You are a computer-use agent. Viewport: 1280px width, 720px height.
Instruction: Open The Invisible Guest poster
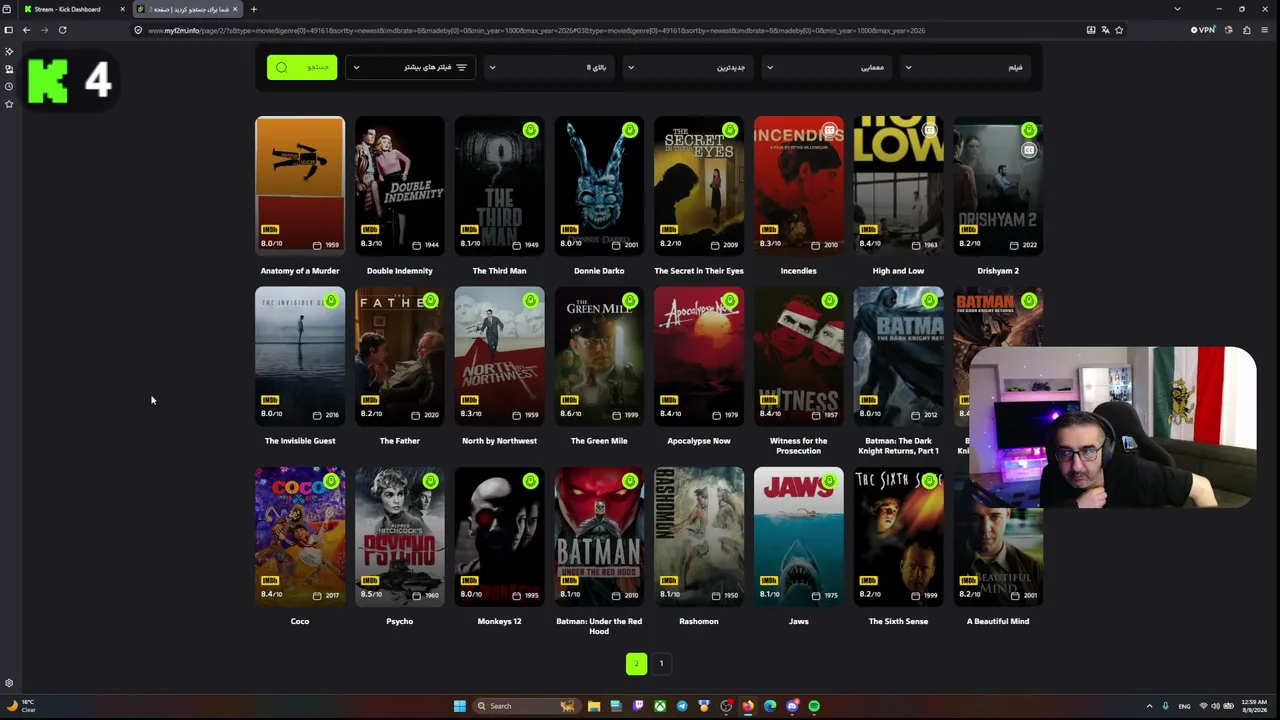(x=300, y=357)
